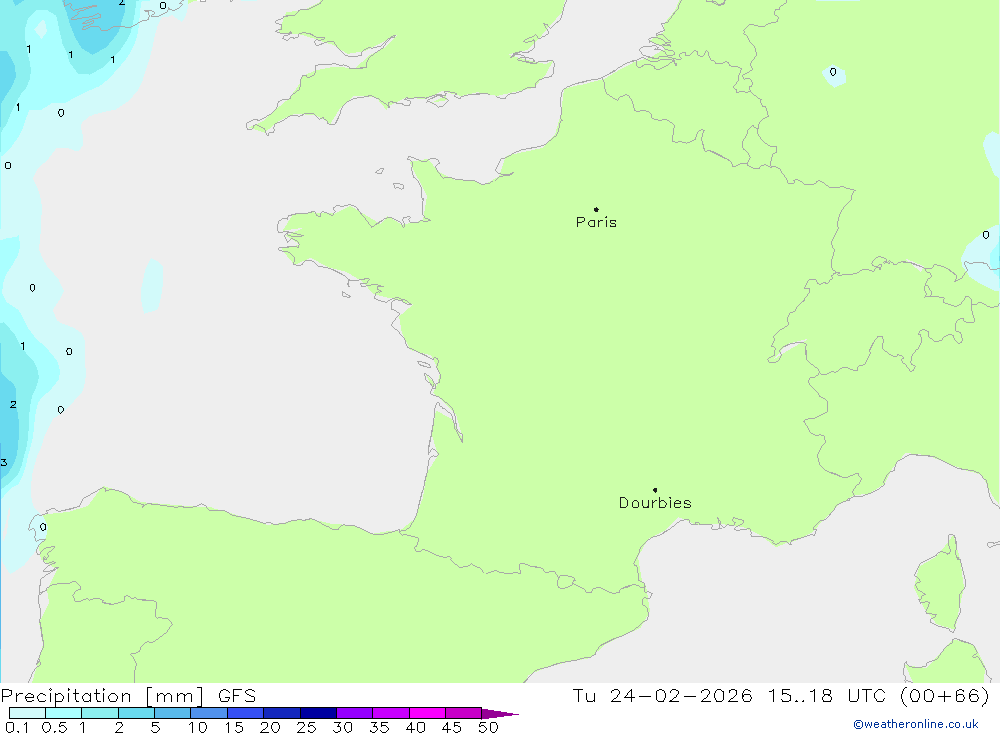Click the 'Precipitation [mm] GFS' title text
Viewport: 1000px width, 733px height.
point(128,695)
